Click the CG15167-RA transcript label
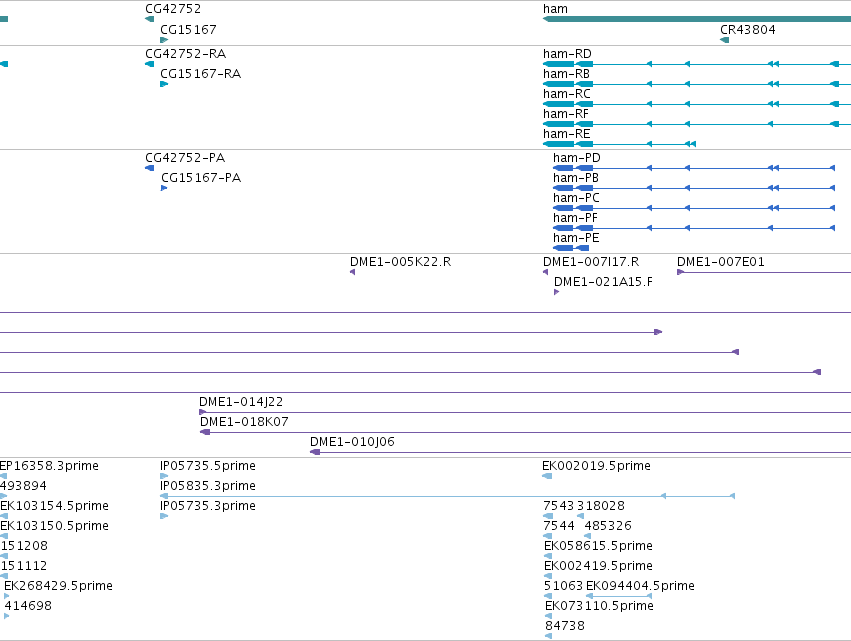This screenshot has height=641, width=851. coord(201,73)
